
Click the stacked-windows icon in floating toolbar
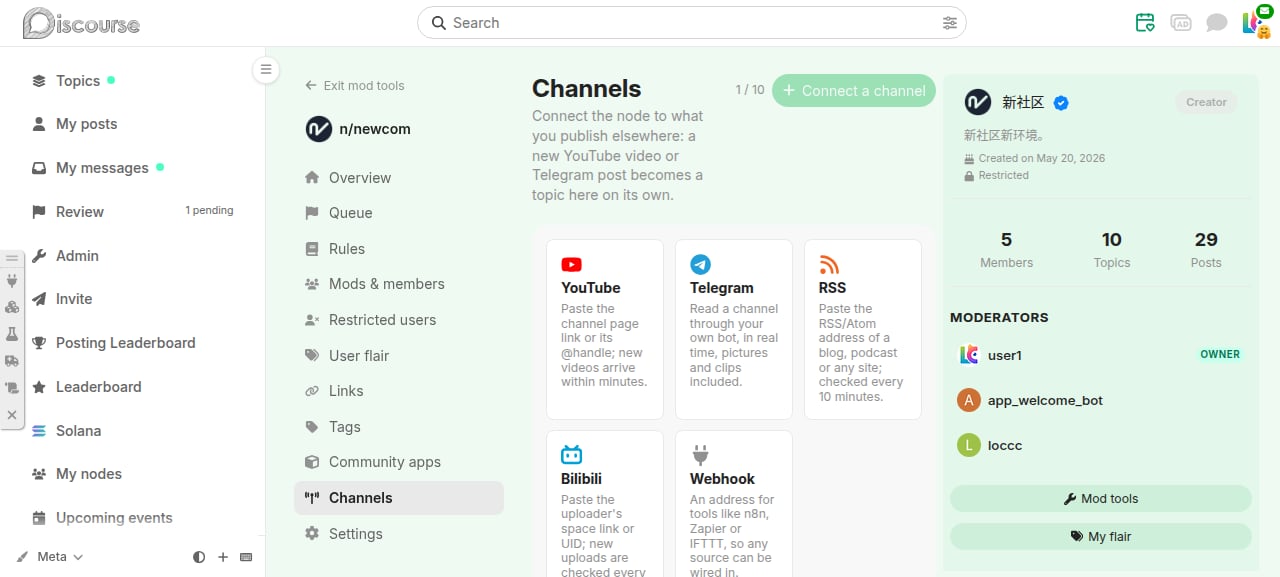(12, 388)
